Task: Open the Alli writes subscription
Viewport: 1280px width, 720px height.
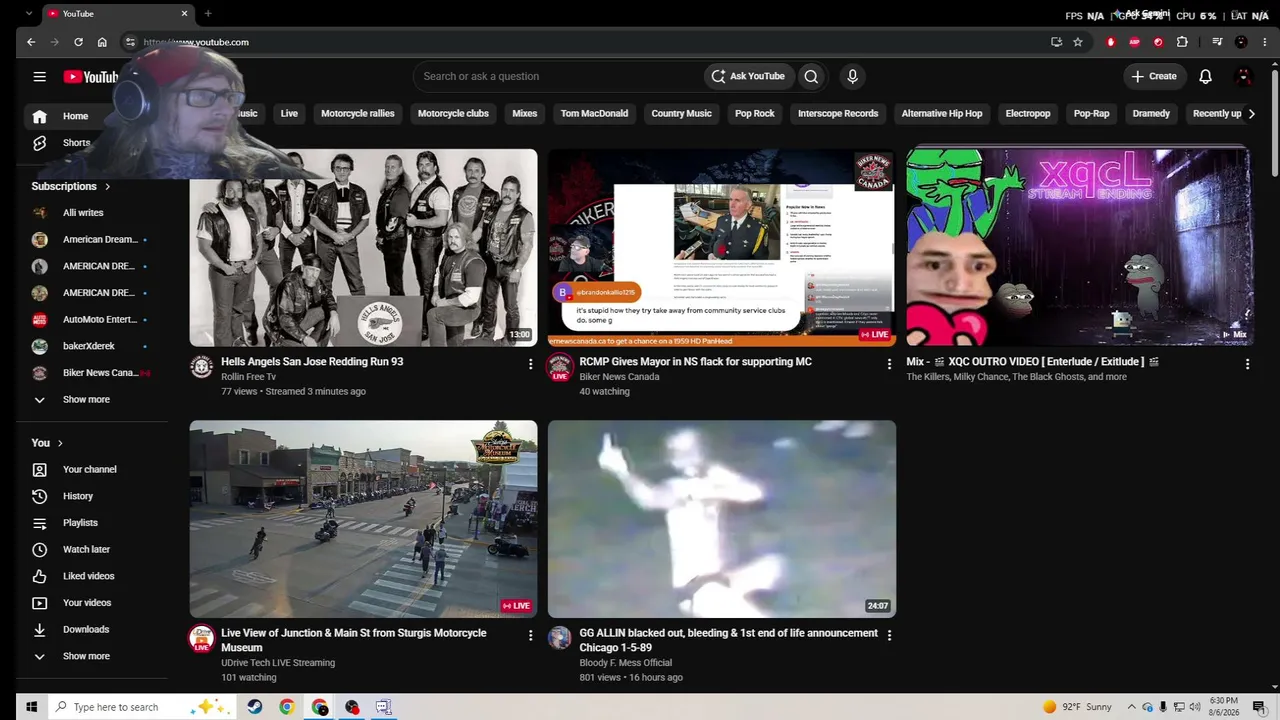Action: click(92, 213)
